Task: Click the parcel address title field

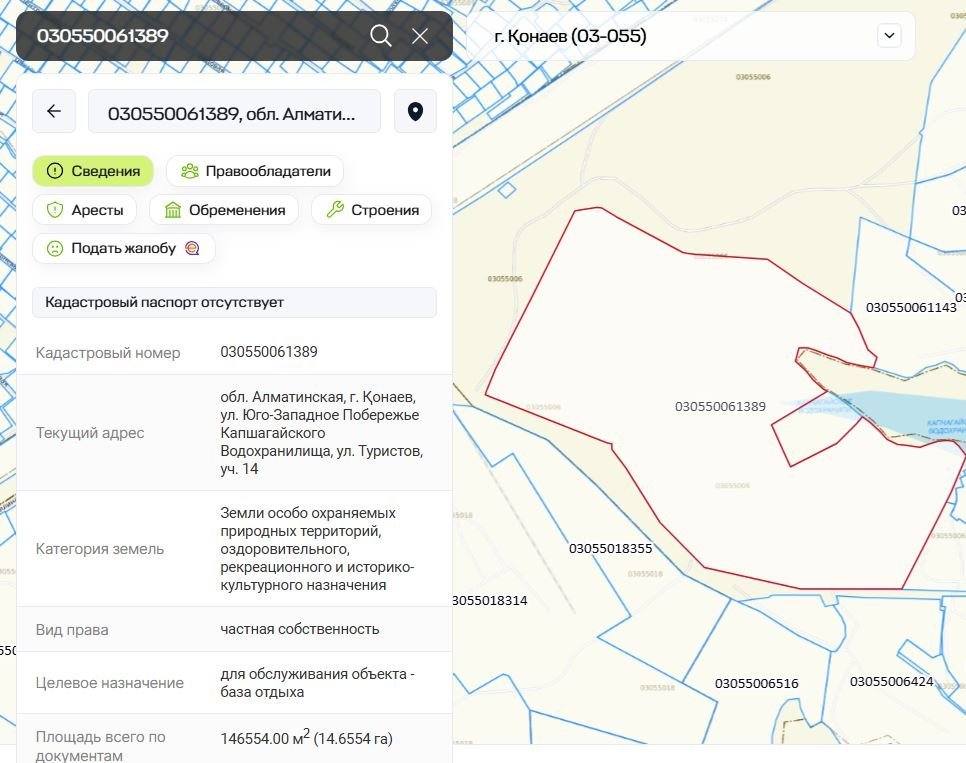Action: coord(234,112)
